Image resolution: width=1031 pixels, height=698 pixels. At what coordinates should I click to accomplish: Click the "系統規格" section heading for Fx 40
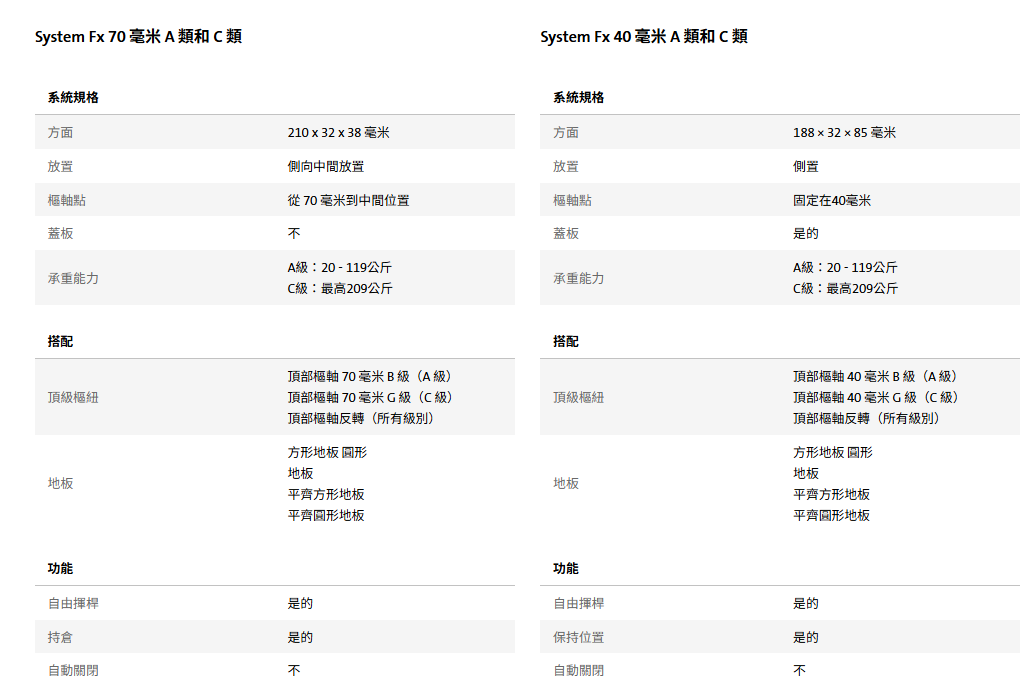point(579,98)
